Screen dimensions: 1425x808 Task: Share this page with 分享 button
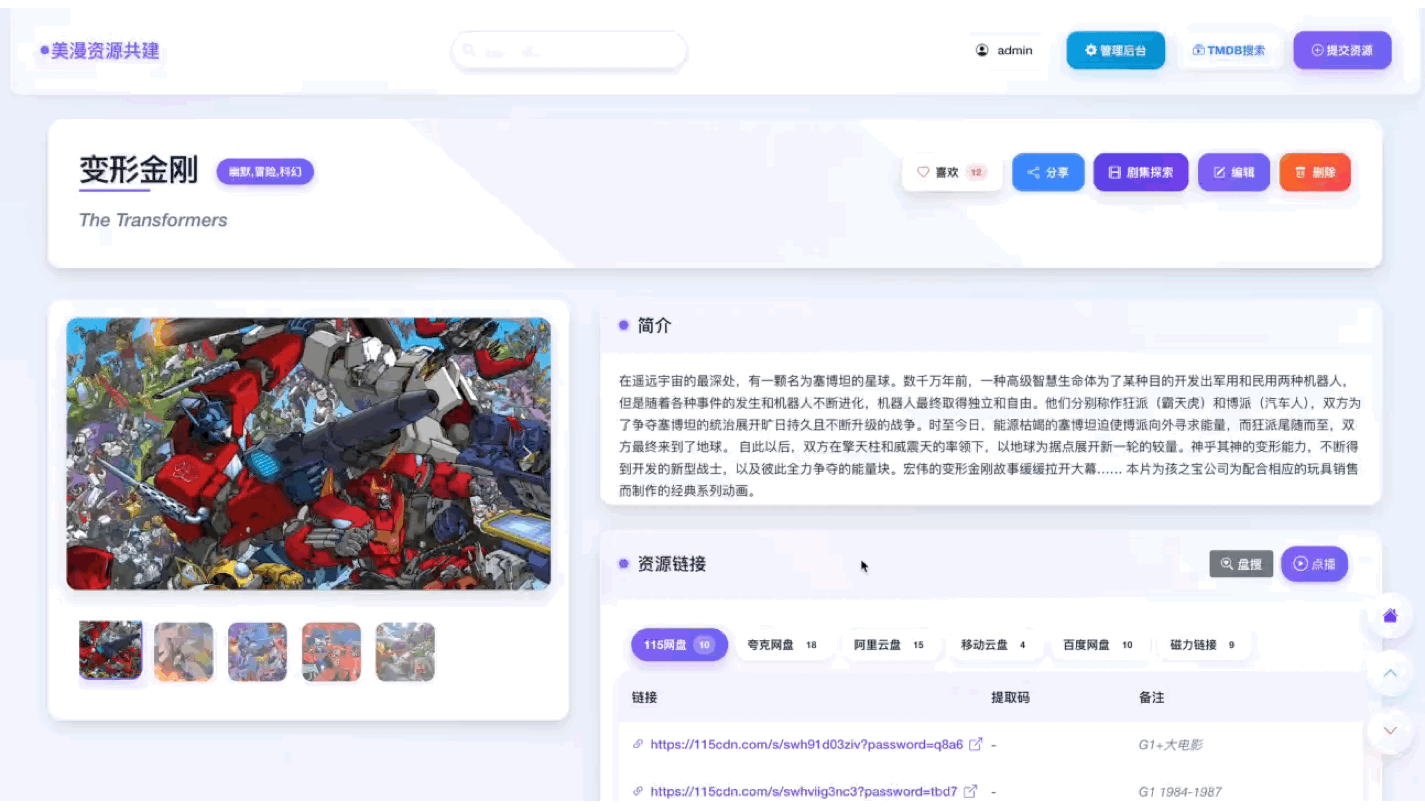pyautogui.click(x=1048, y=172)
